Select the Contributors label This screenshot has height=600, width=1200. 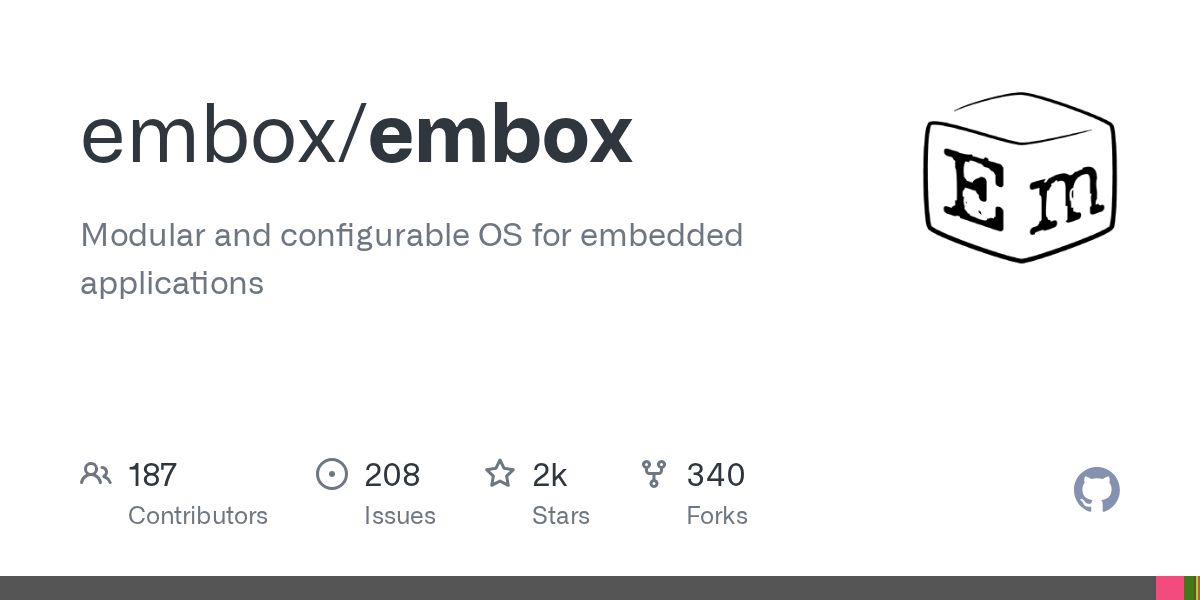(x=198, y=516)
